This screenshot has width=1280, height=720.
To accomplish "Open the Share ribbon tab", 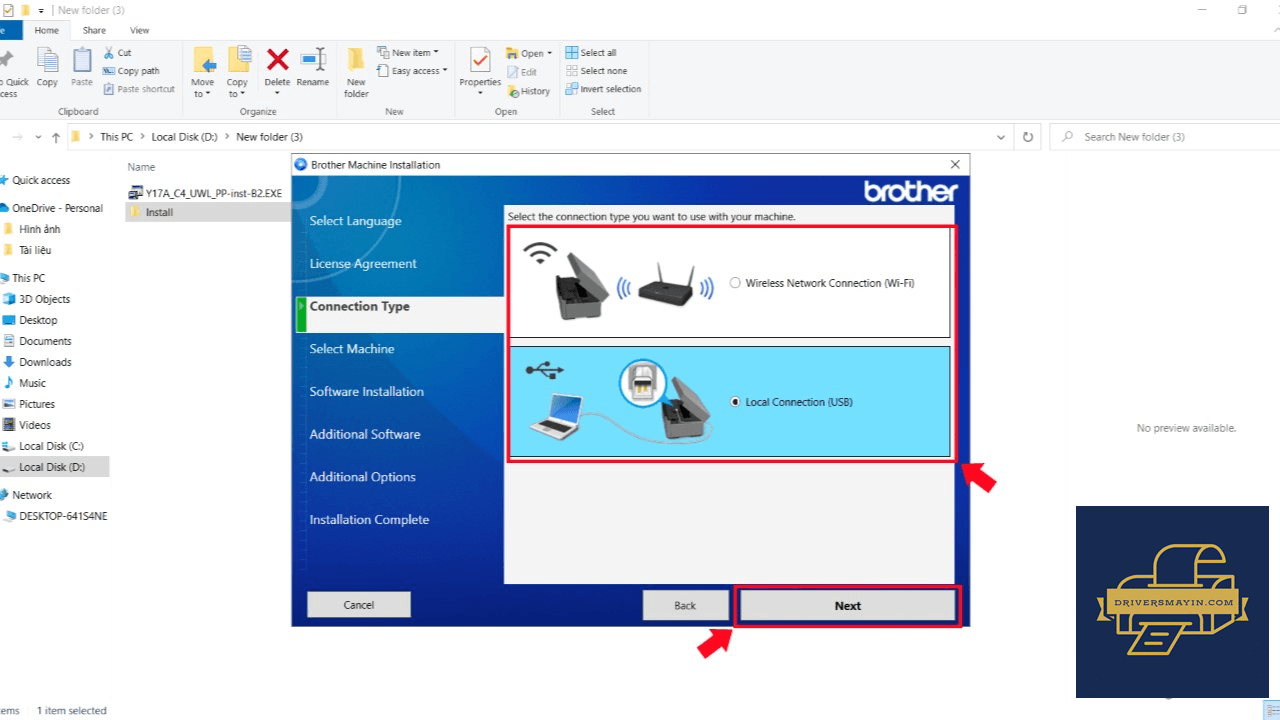I will pos(94,31).
